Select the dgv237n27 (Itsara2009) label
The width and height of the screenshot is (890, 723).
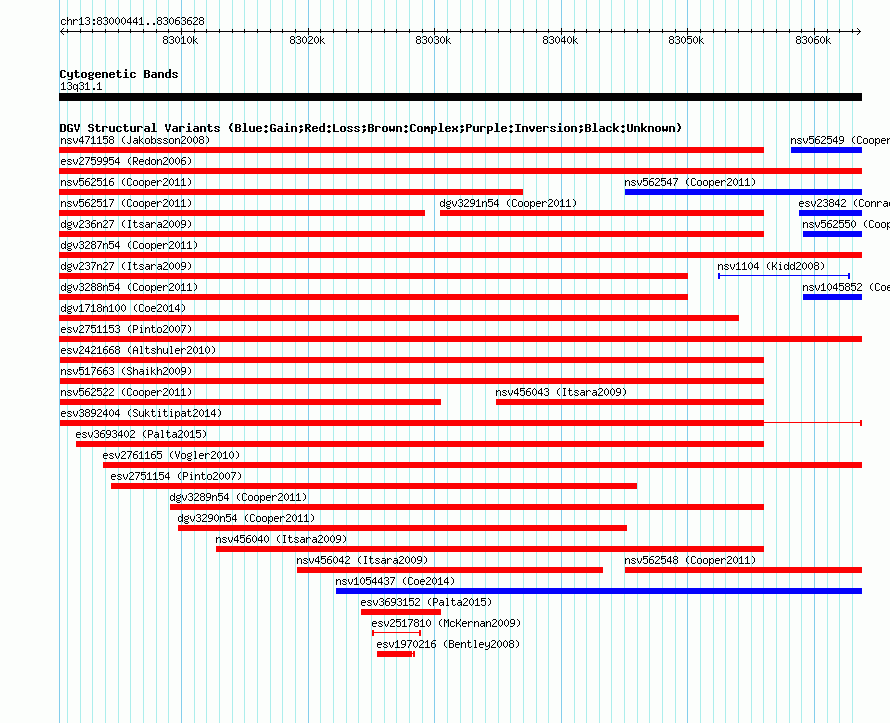(x=126, y=266)
